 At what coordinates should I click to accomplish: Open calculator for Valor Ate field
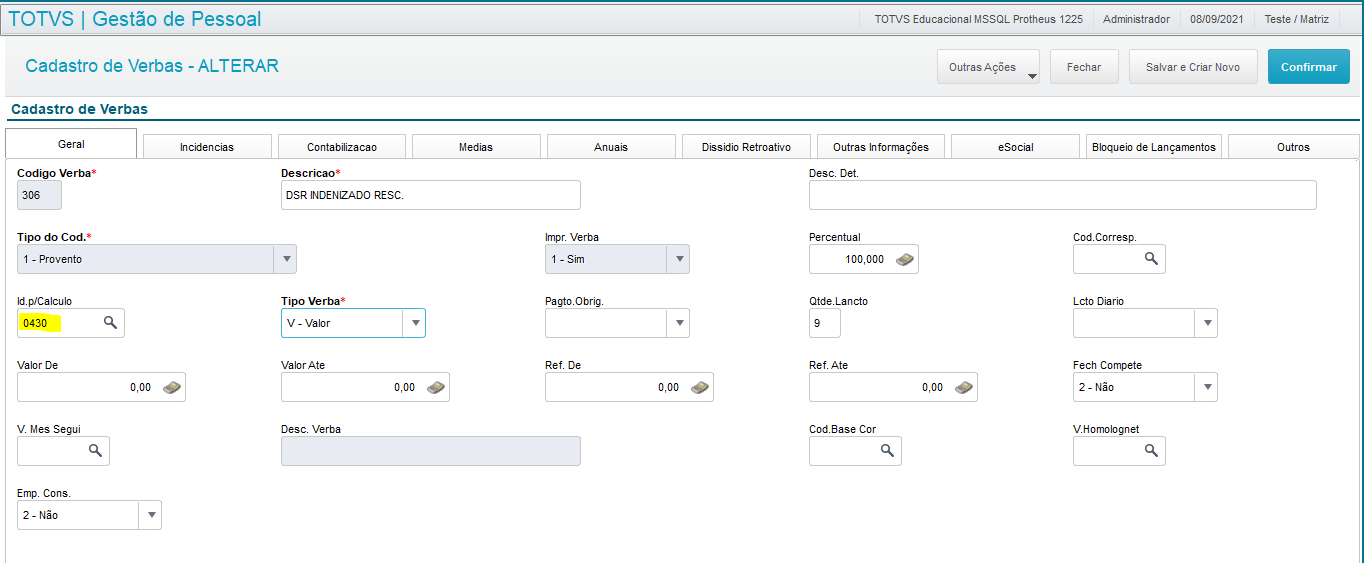coord(435,387)
